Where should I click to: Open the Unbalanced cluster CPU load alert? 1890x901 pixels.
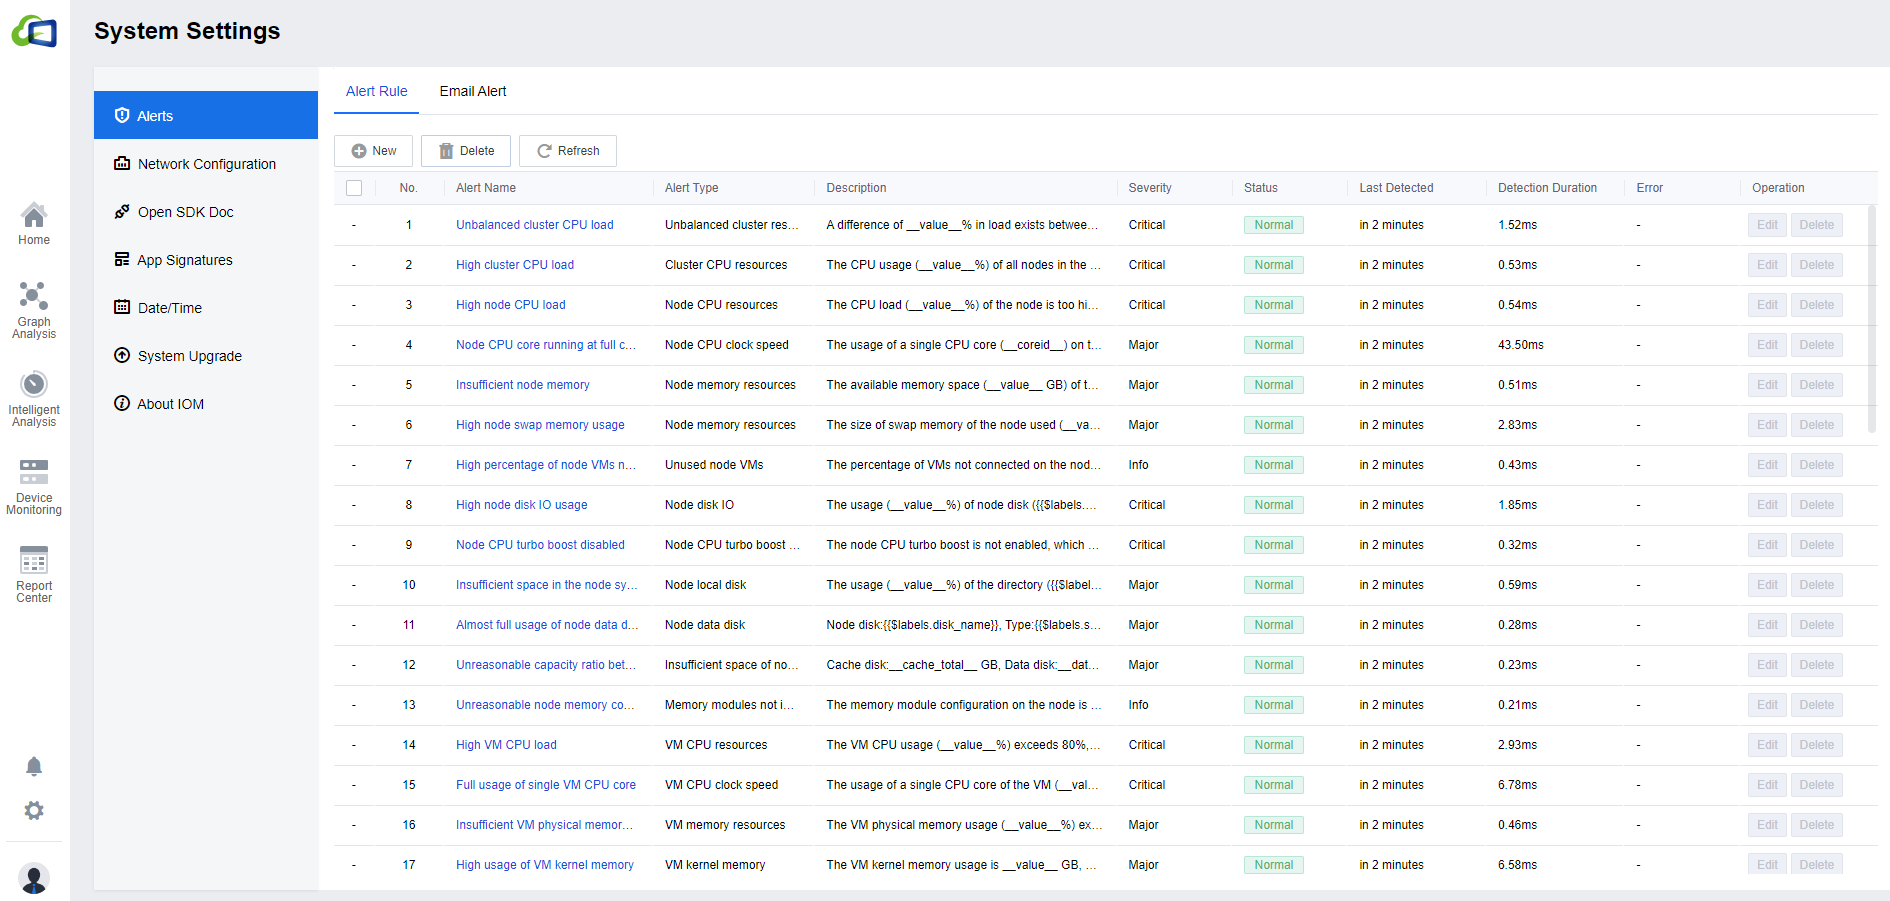tap(534, 225)
